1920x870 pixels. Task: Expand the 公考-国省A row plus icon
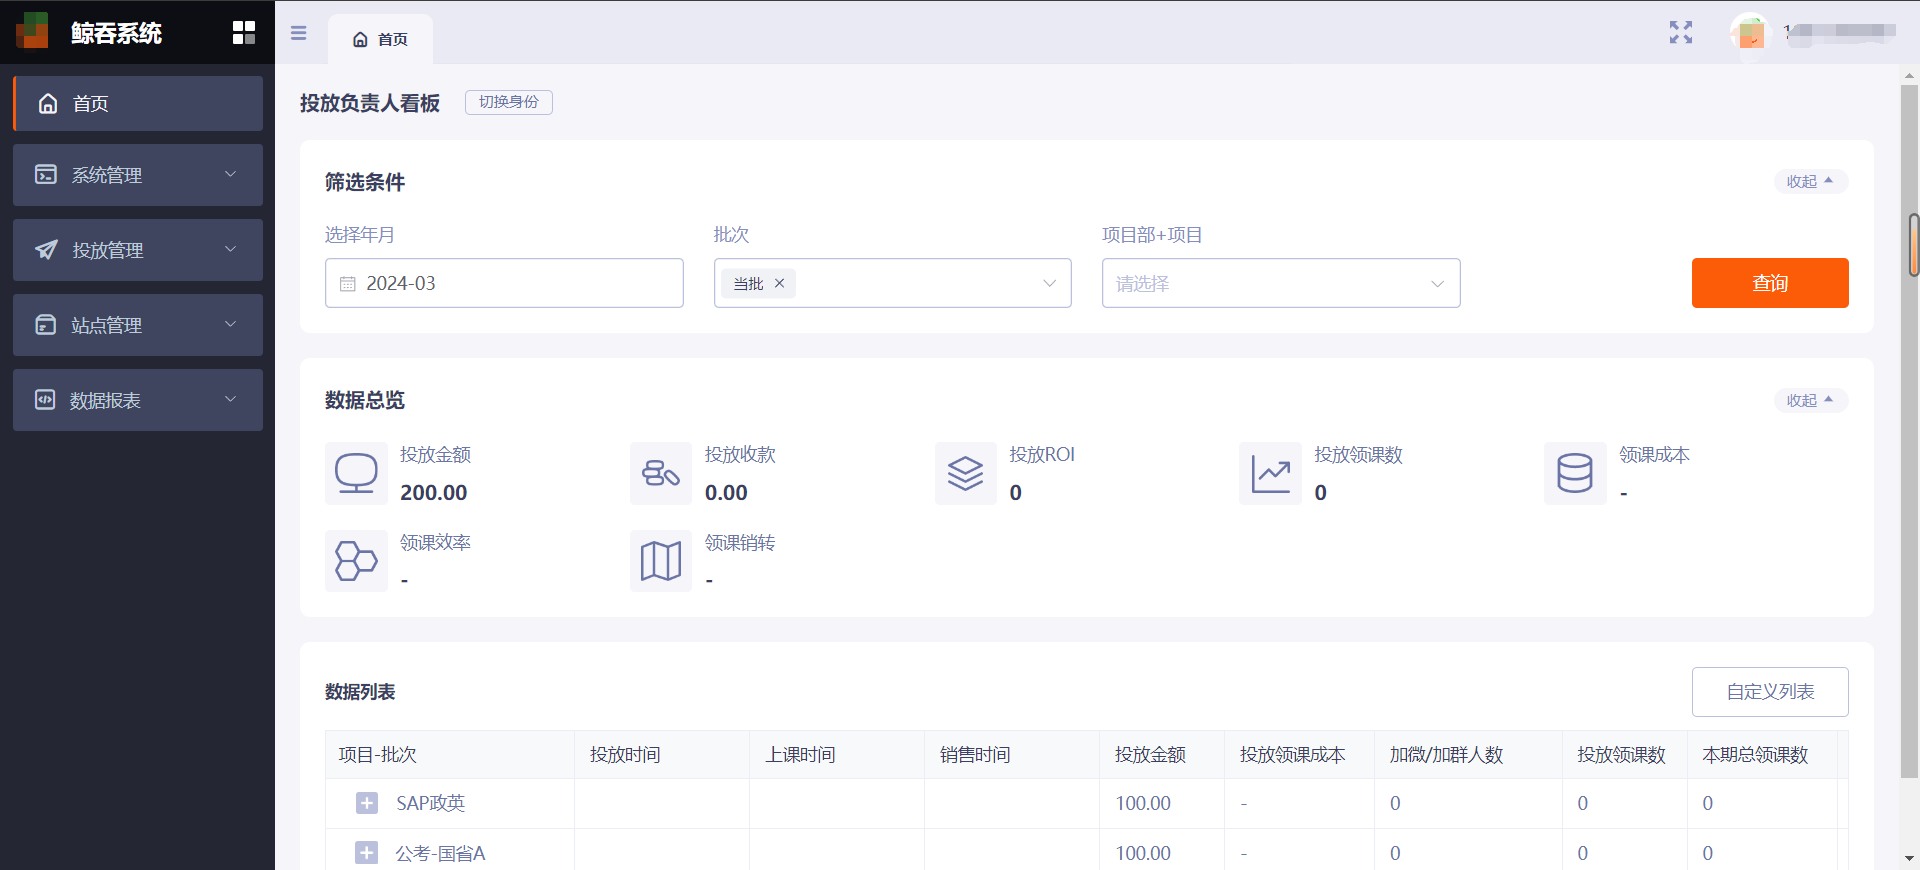367,853
